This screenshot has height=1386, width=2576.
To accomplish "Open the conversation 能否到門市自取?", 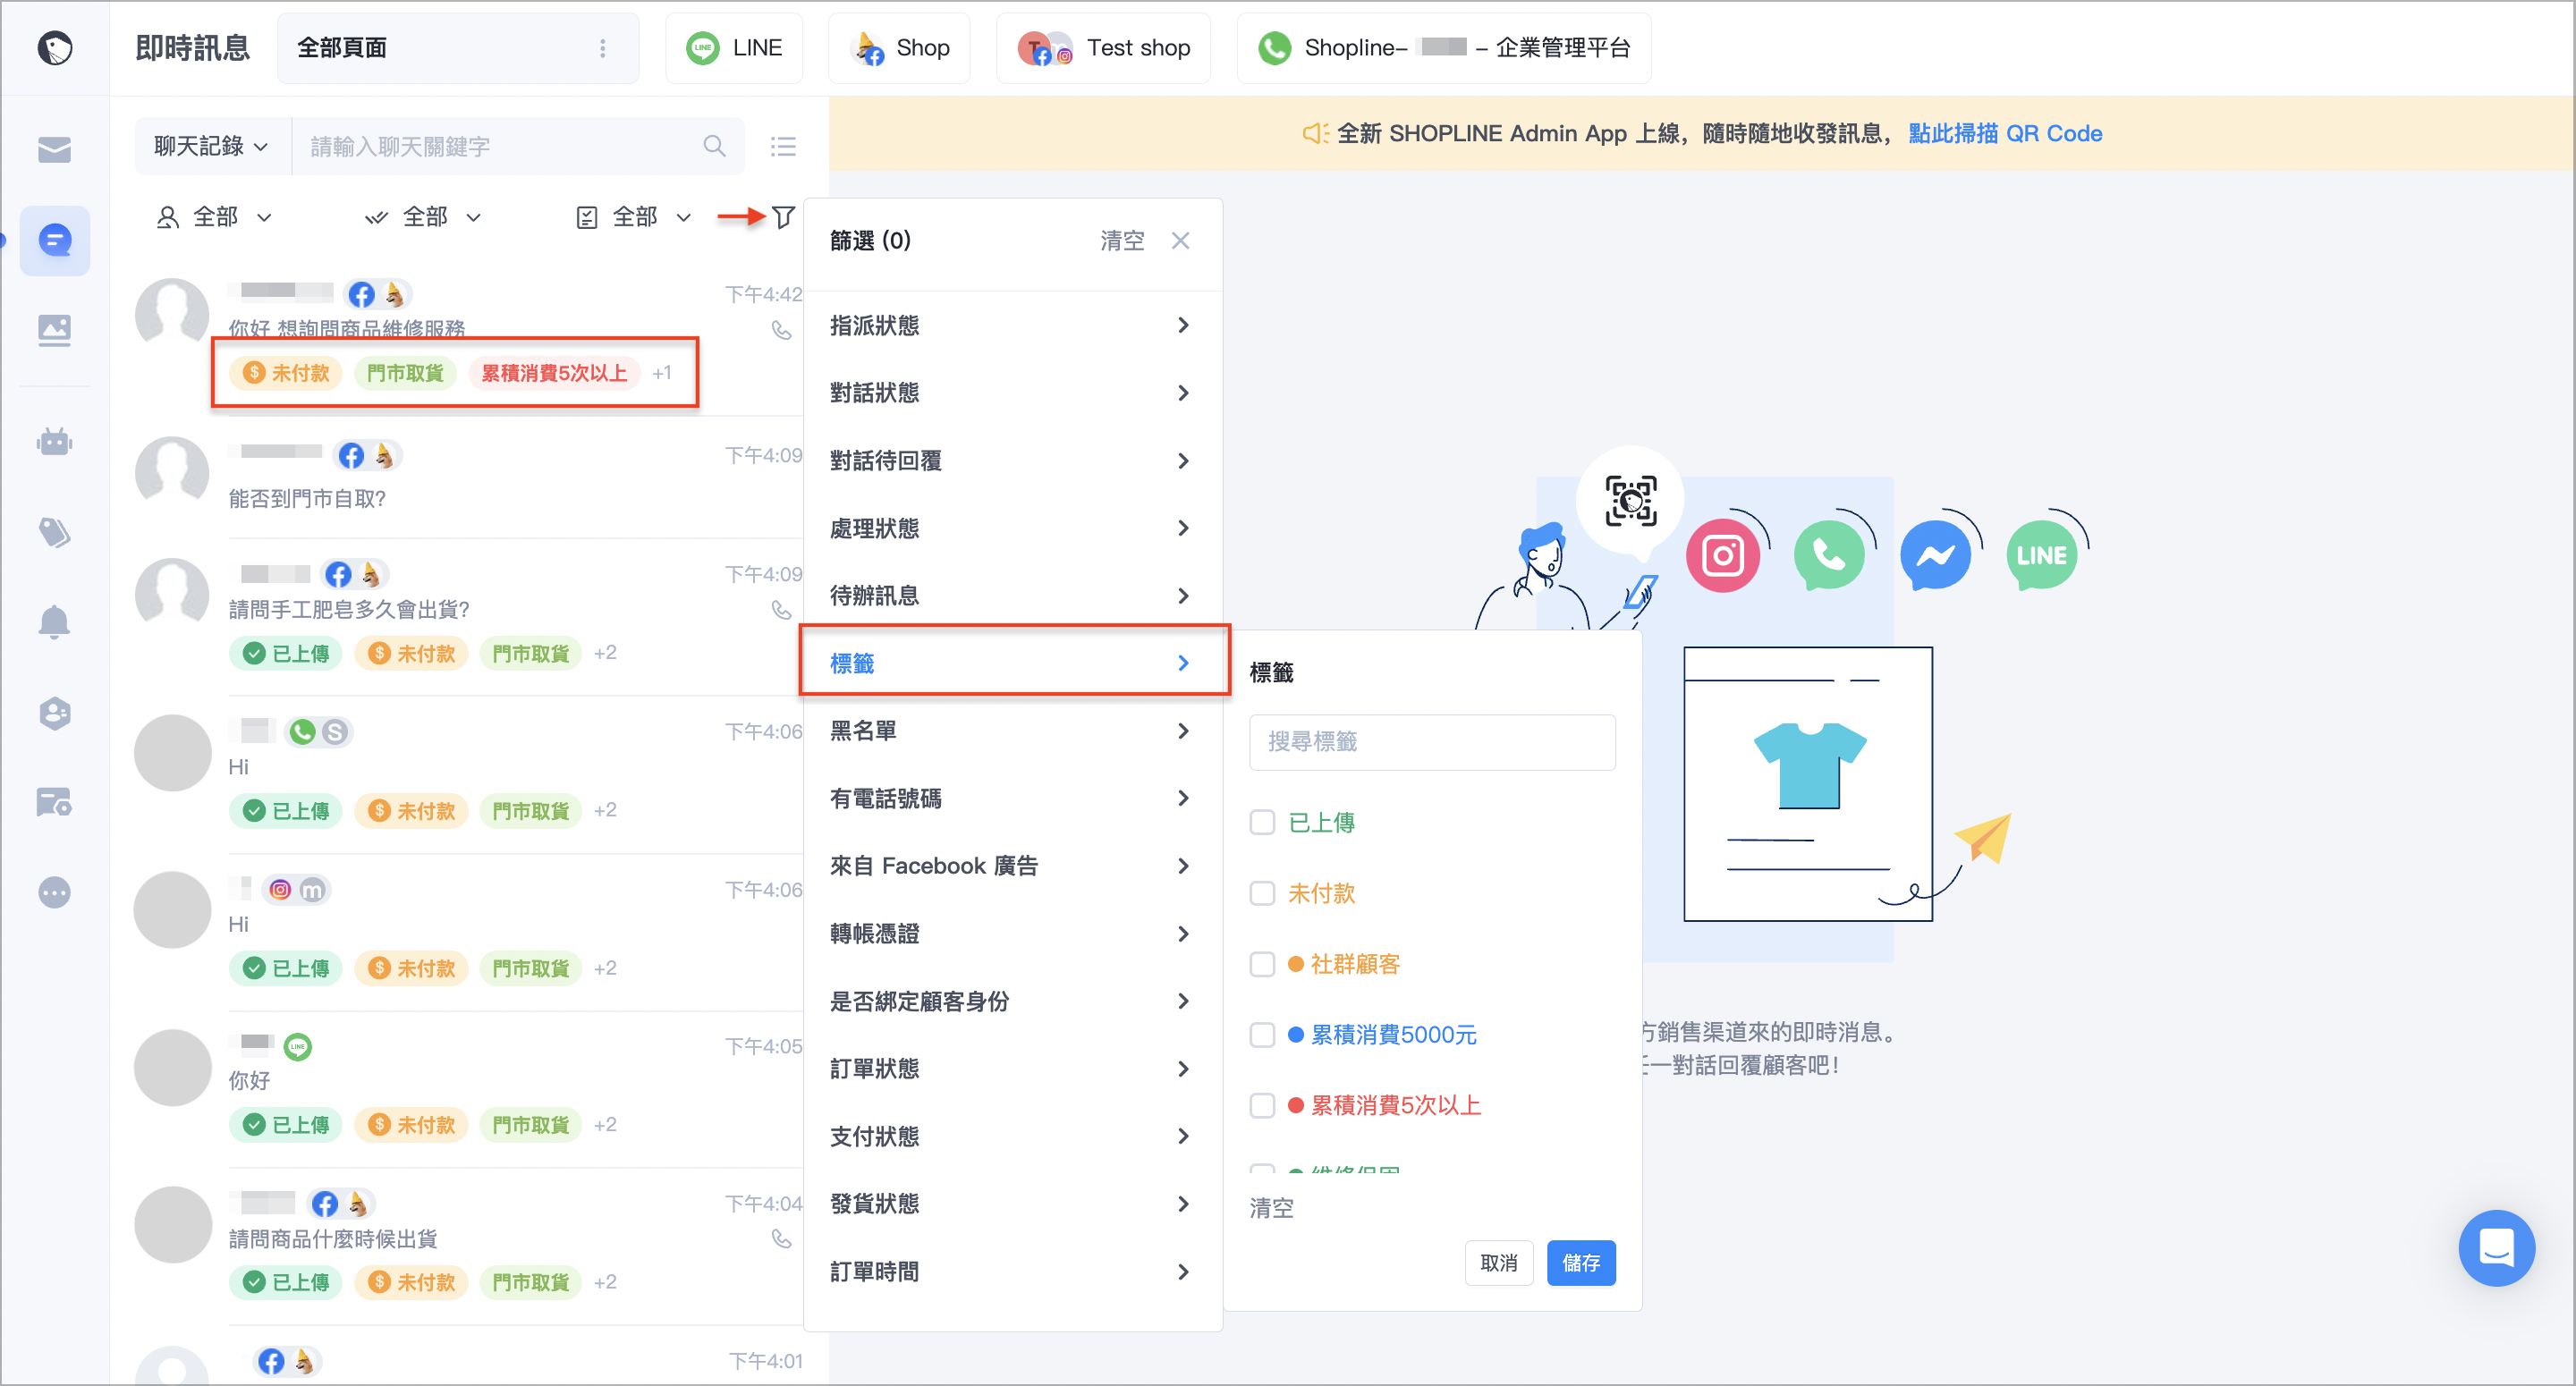I will (x=470, y=477).
